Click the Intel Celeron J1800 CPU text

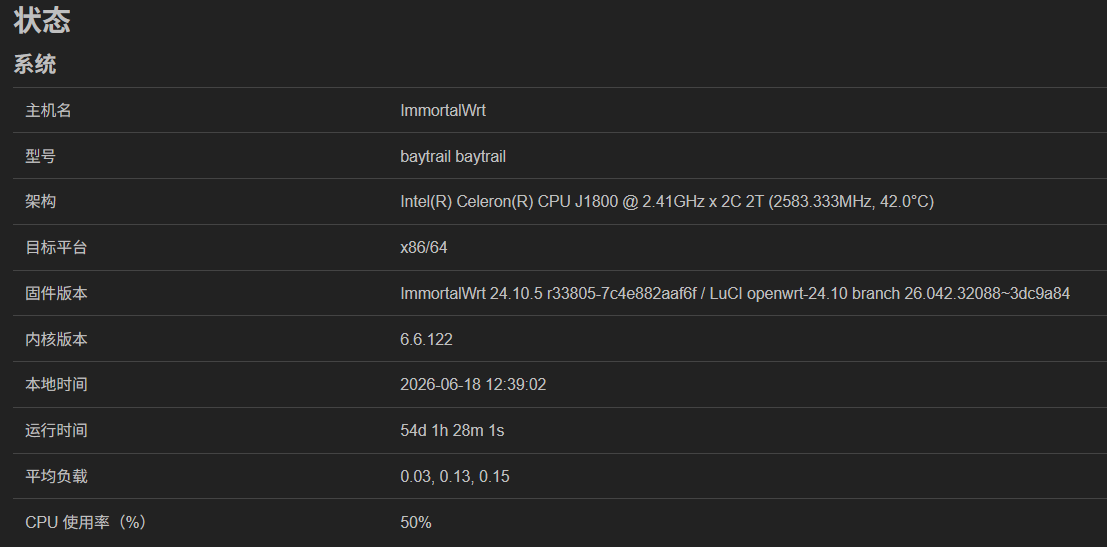point(666,202)
